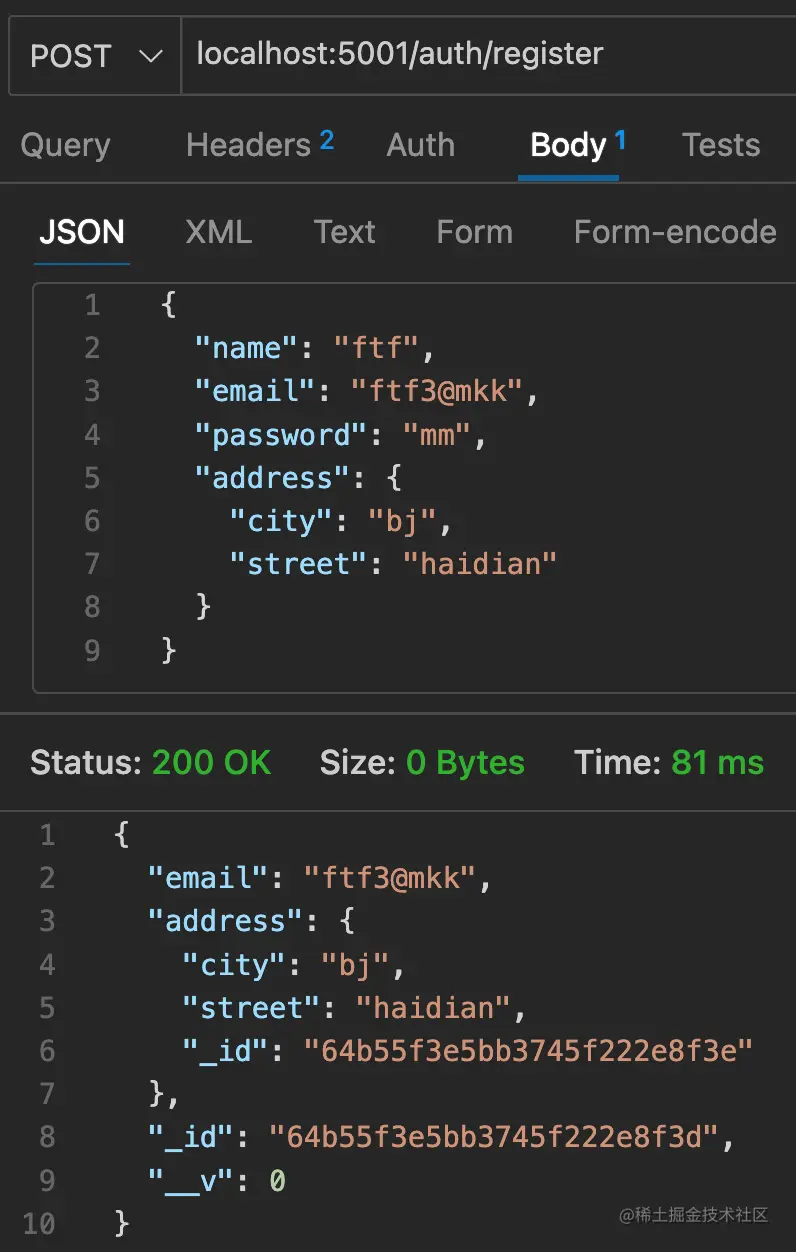Click the 200 OK status text

tap(211, 763)
